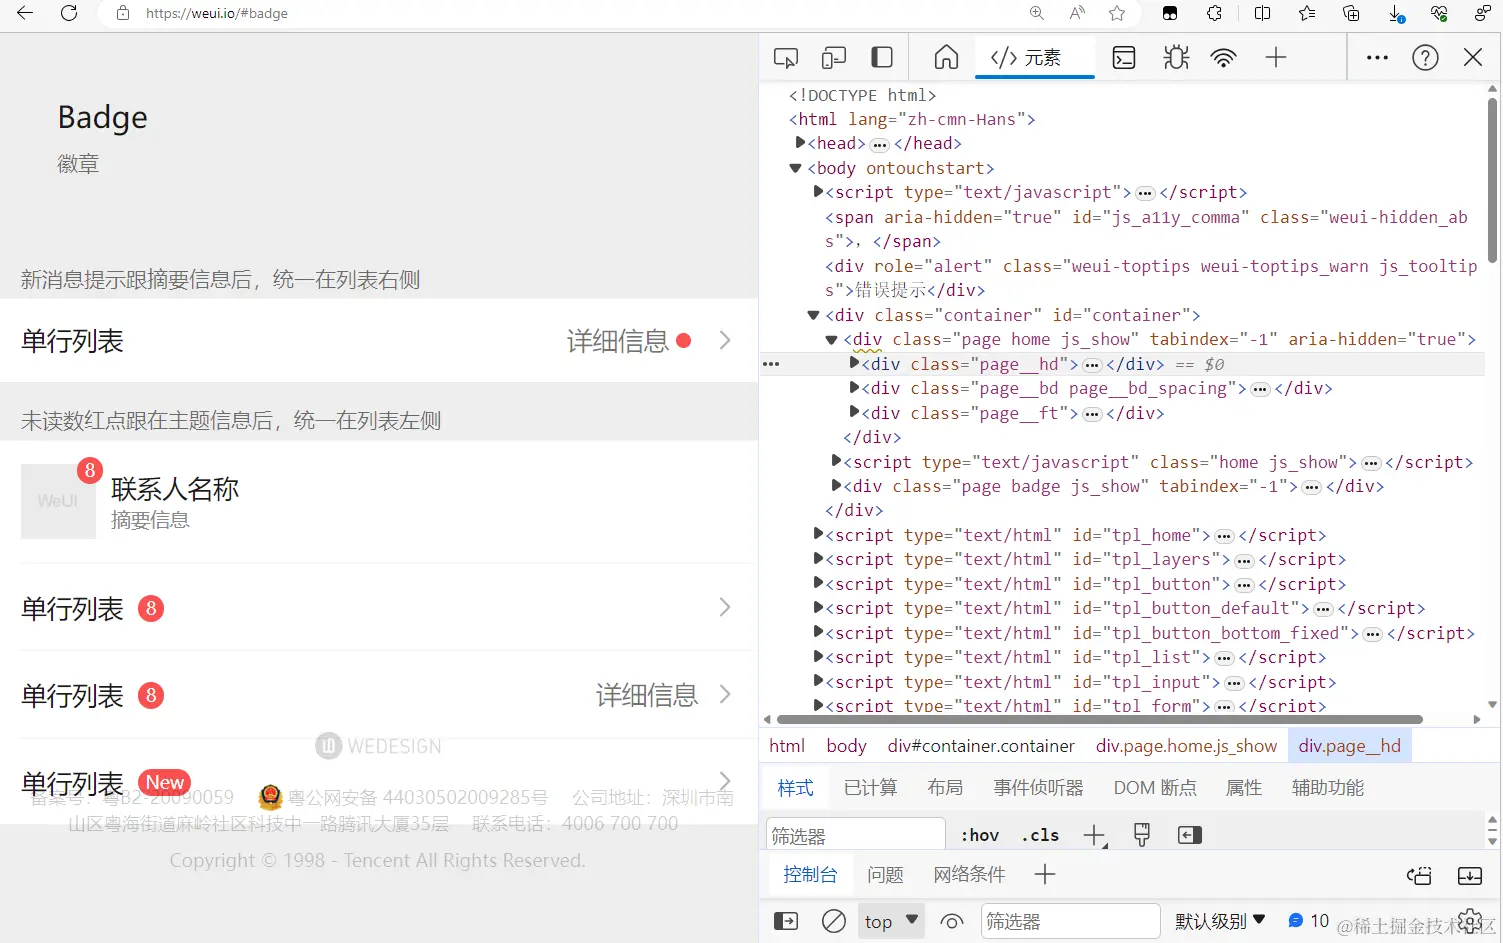Collapse the div class="page home js_show" node
The image size is (1503, 943).
[832, 340]
